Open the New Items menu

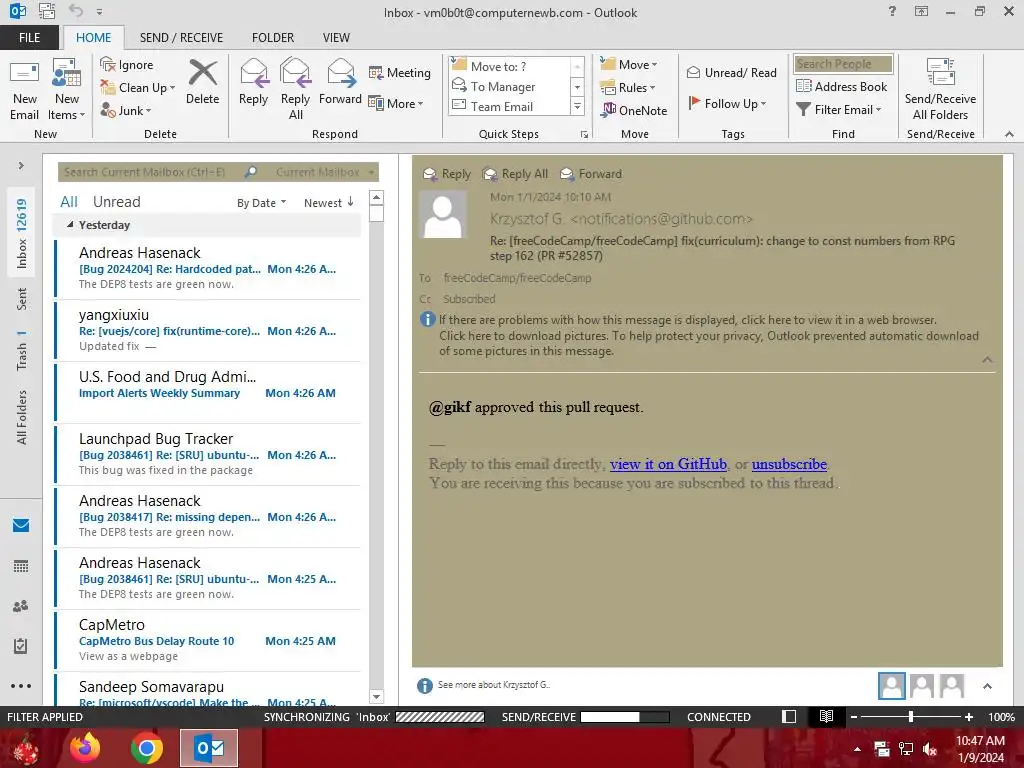67,90
